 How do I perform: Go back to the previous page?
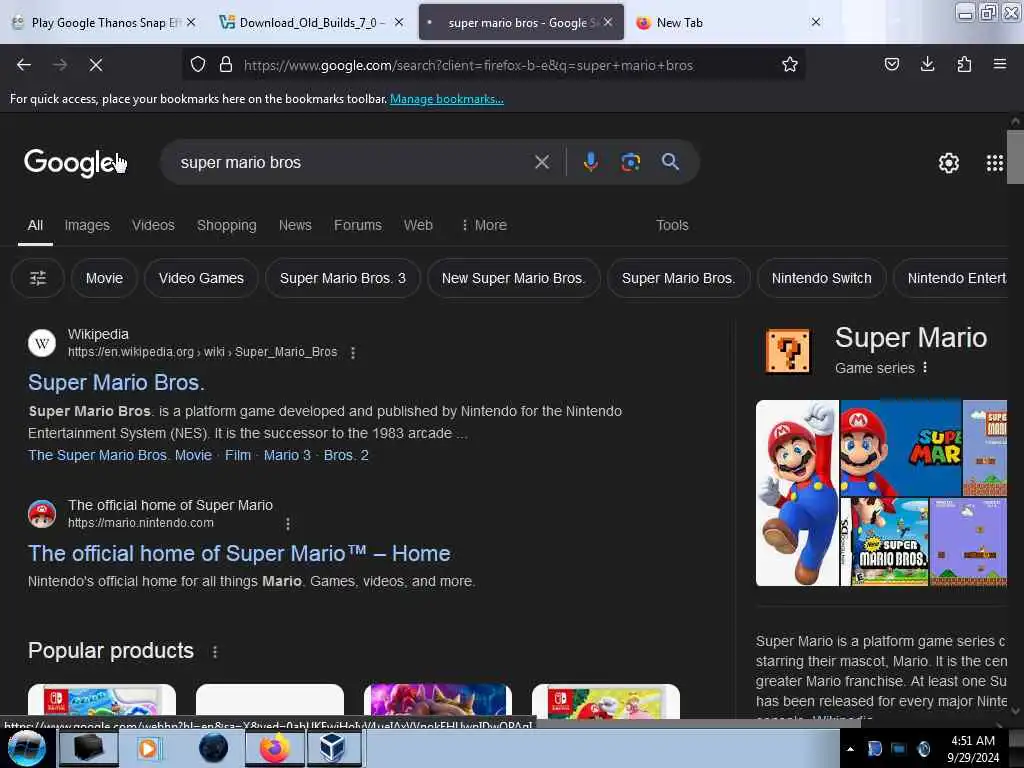[24, 65]
